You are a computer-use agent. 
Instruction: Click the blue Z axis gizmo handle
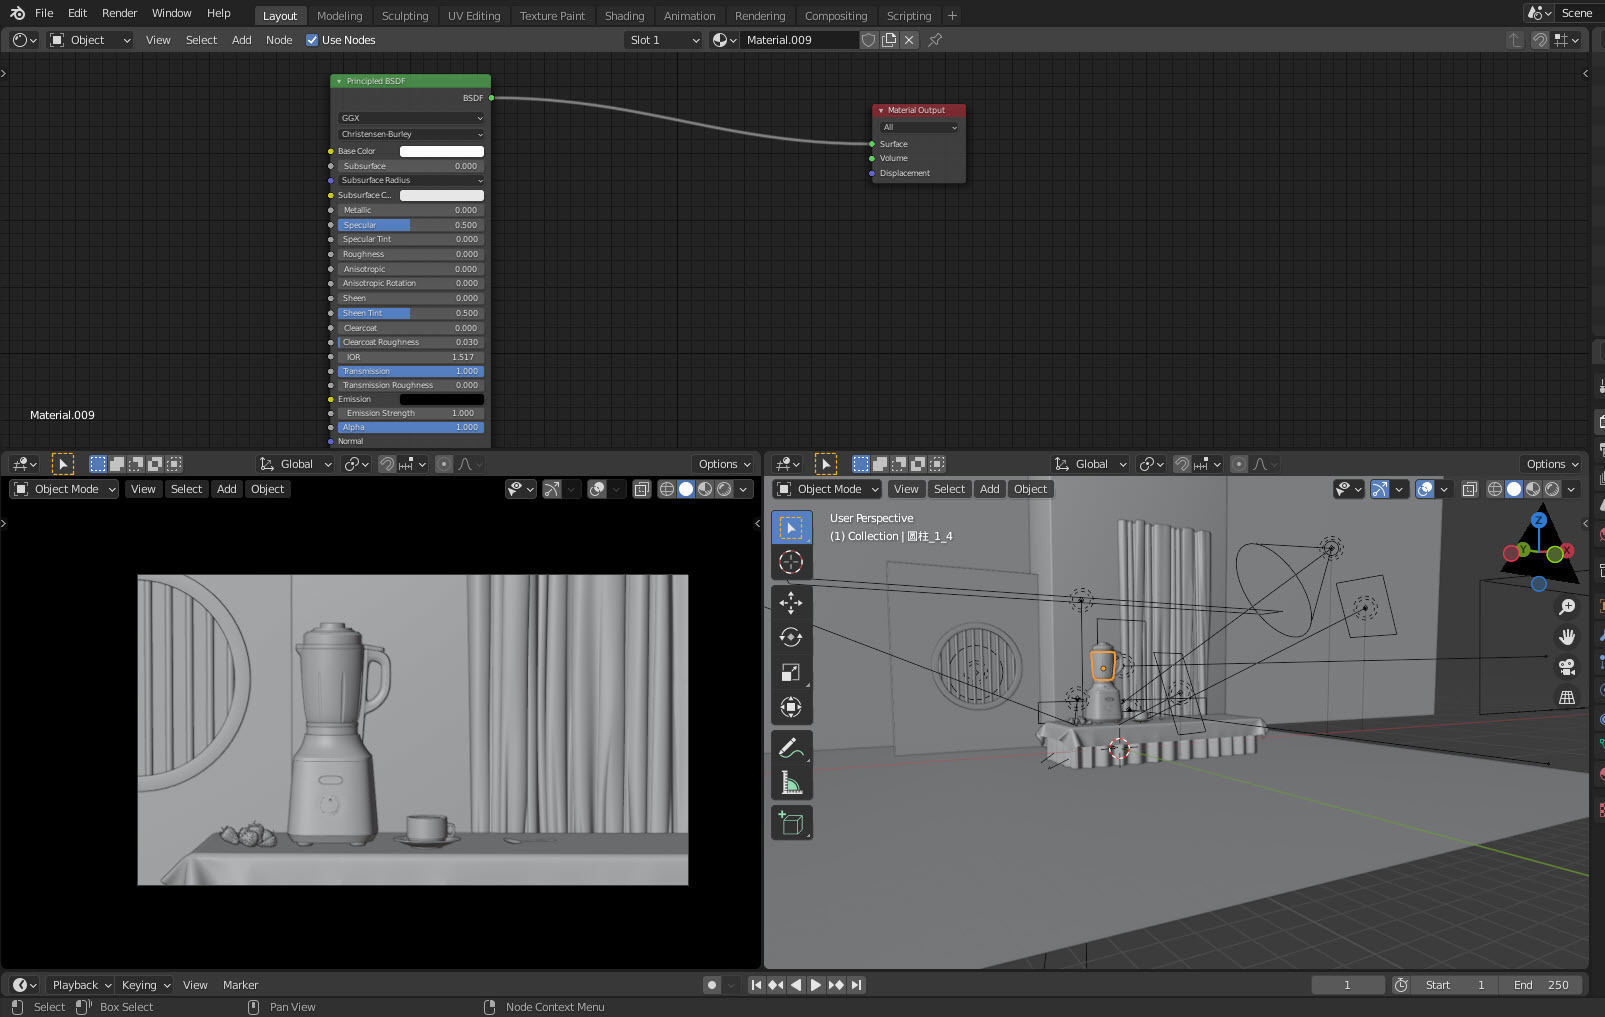(1539, 520)
